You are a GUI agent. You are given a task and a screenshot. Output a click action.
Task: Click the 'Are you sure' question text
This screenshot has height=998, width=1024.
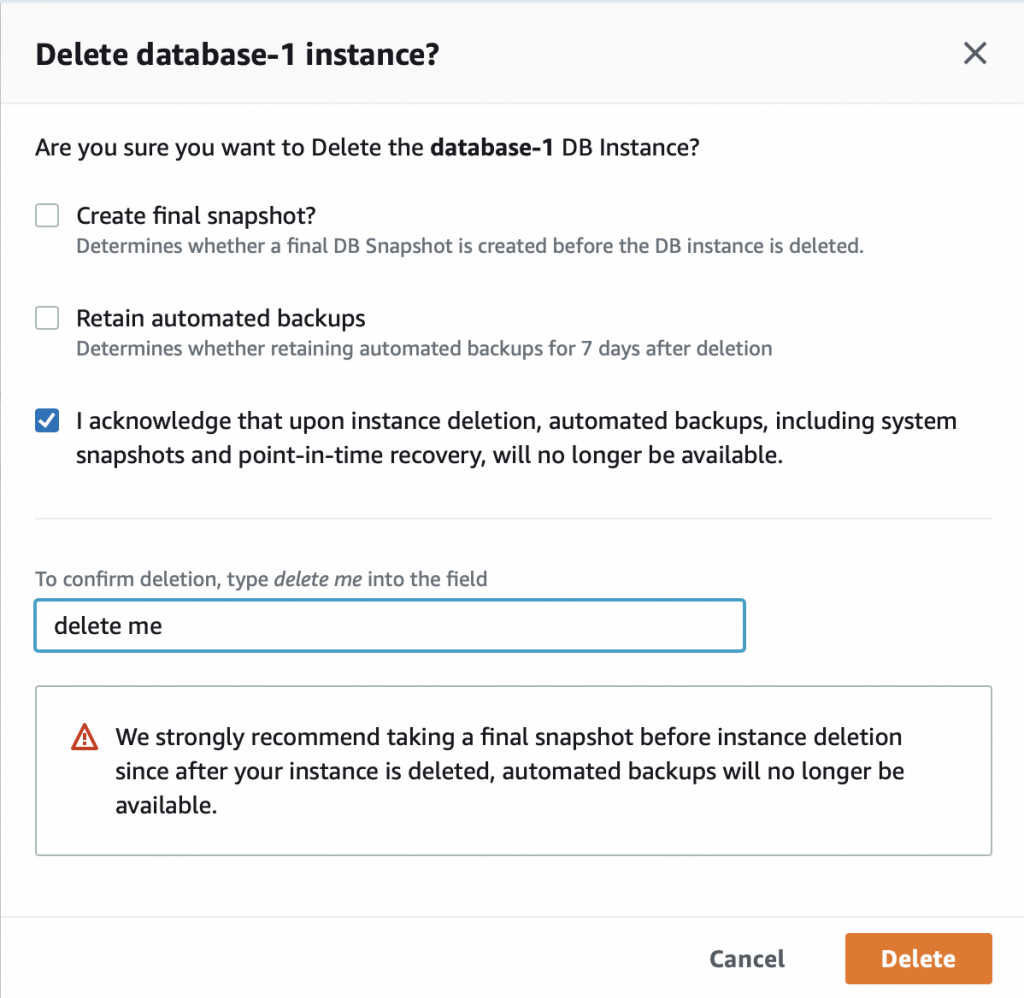[x=367, y=148]
